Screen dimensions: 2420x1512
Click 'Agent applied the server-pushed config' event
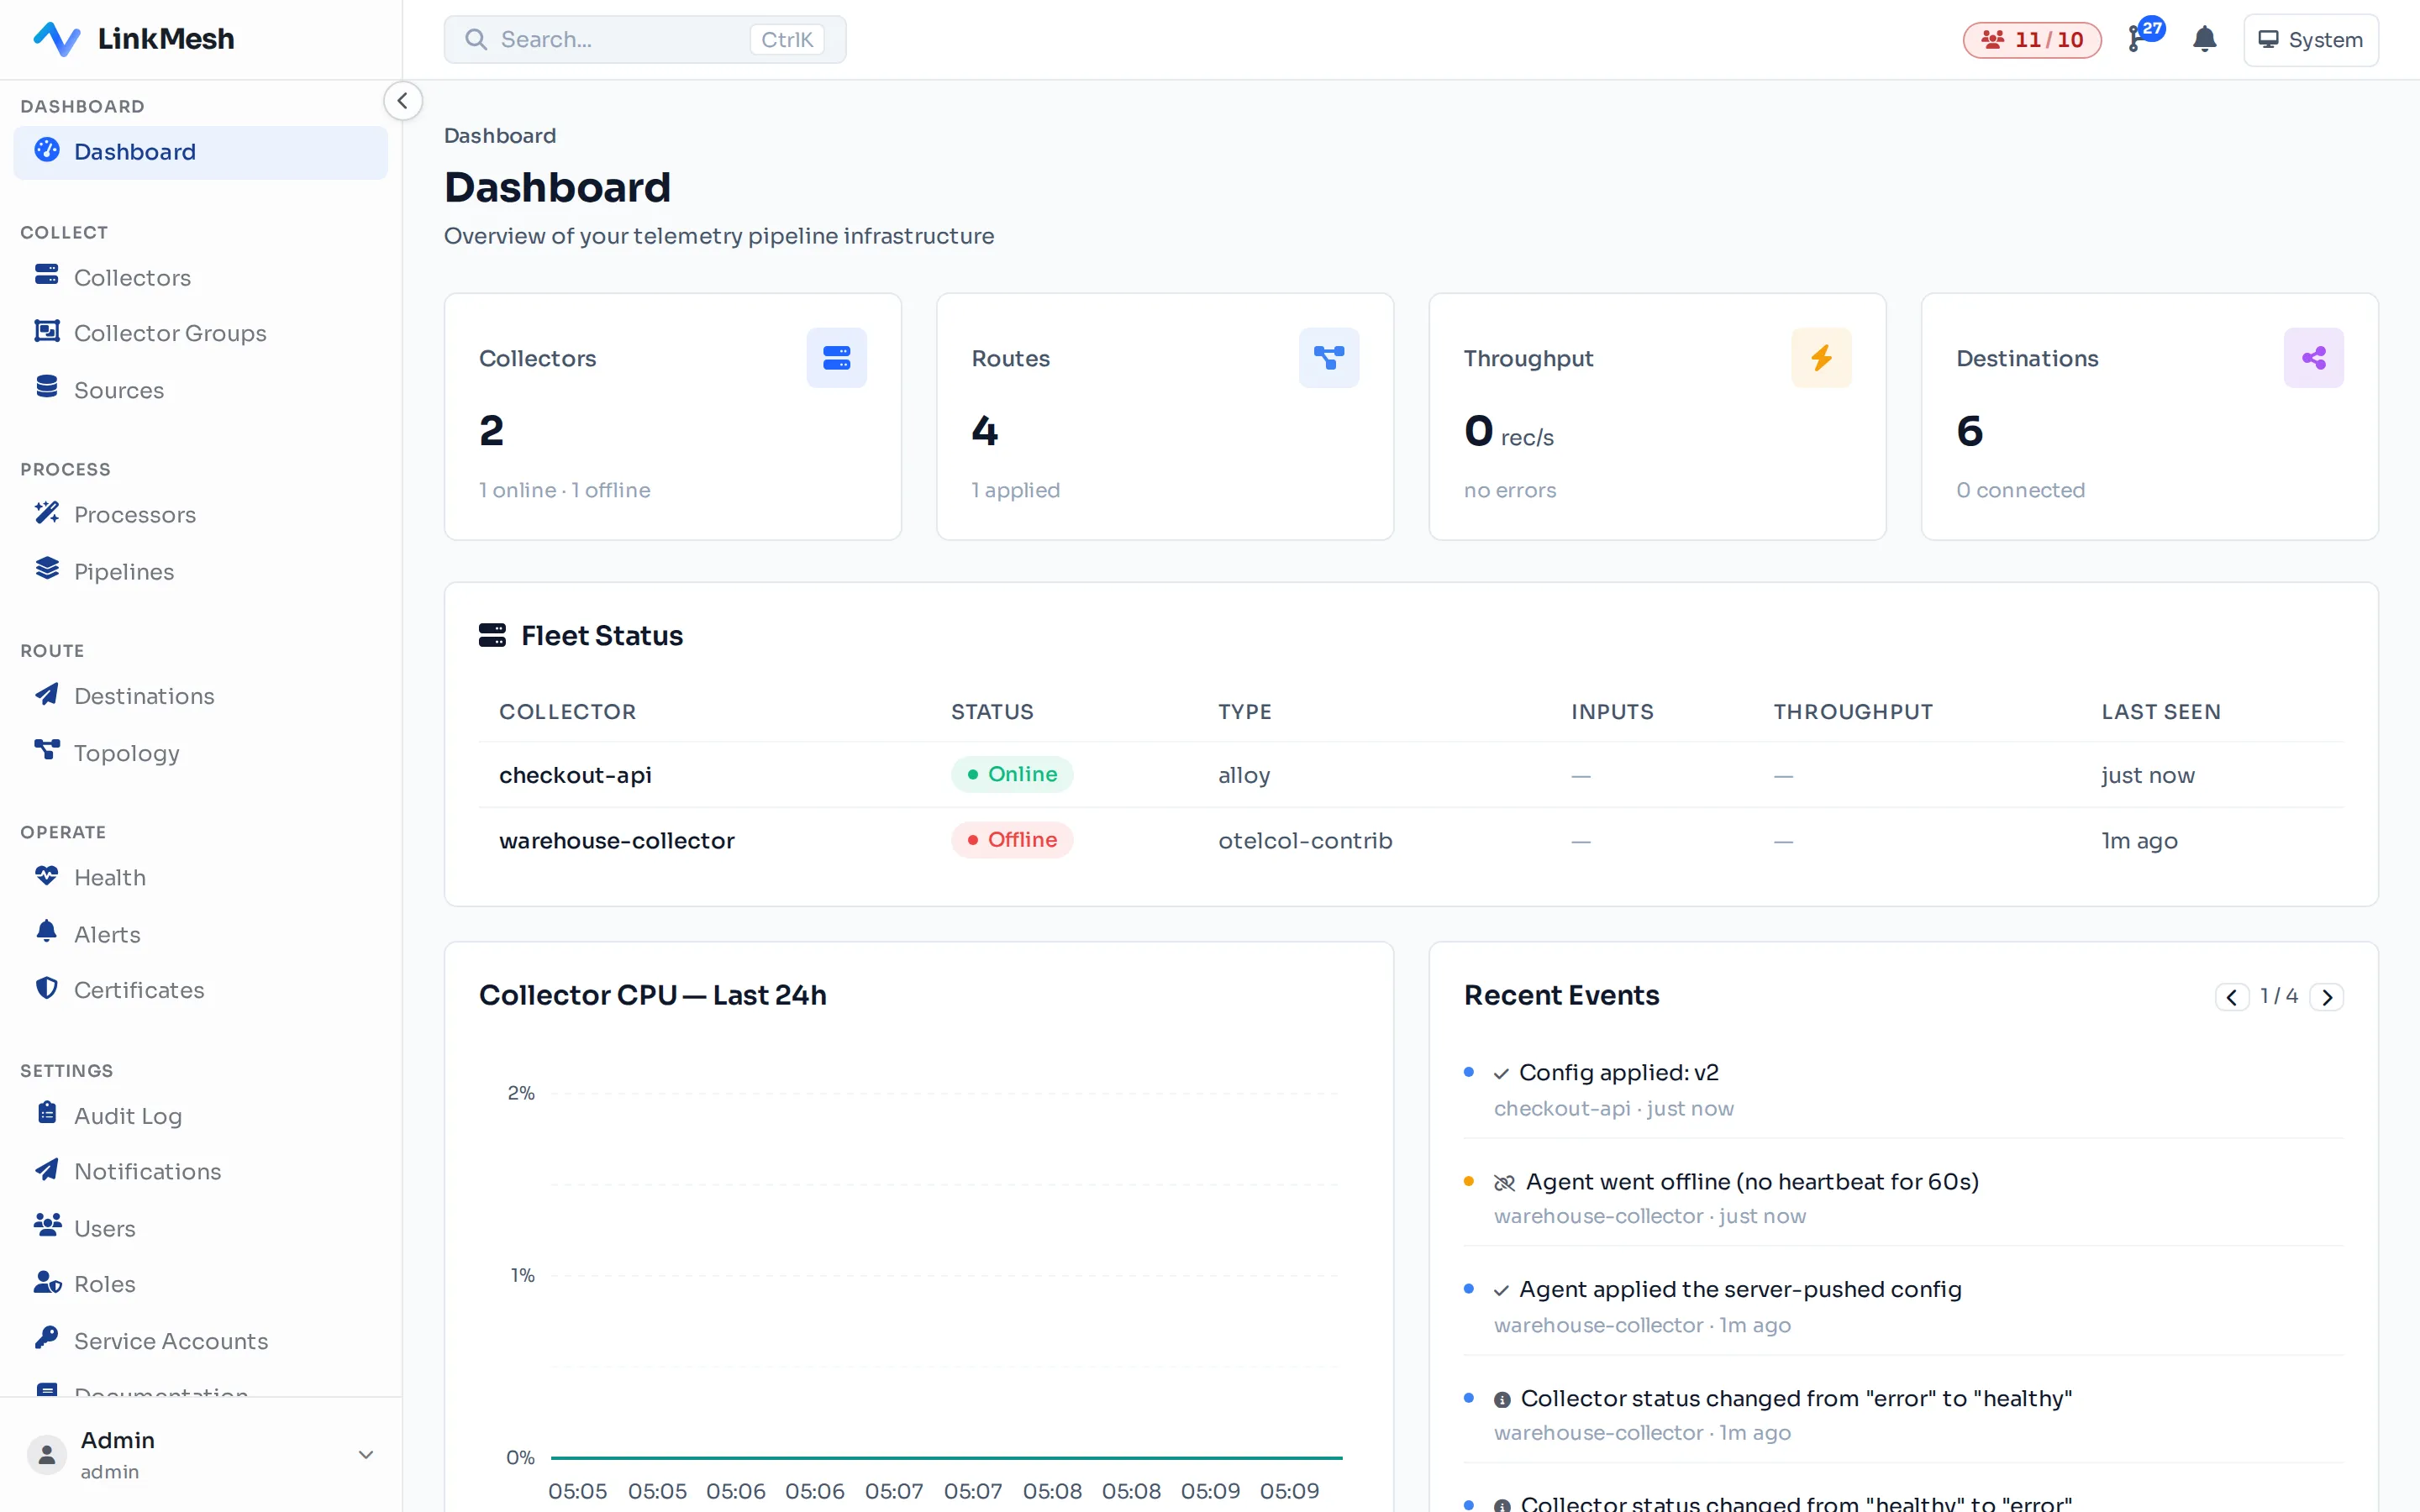[1903, 1306]
